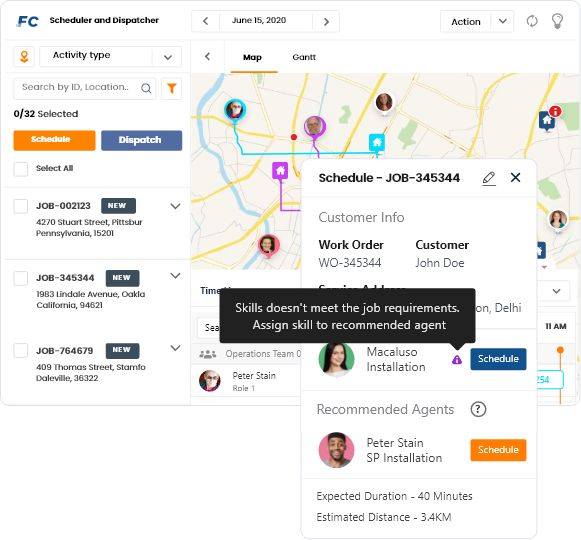Click the refresh icon in the header
Image resolution: width=581 pixels, height=540 pixels.
[x=532, y=21]
